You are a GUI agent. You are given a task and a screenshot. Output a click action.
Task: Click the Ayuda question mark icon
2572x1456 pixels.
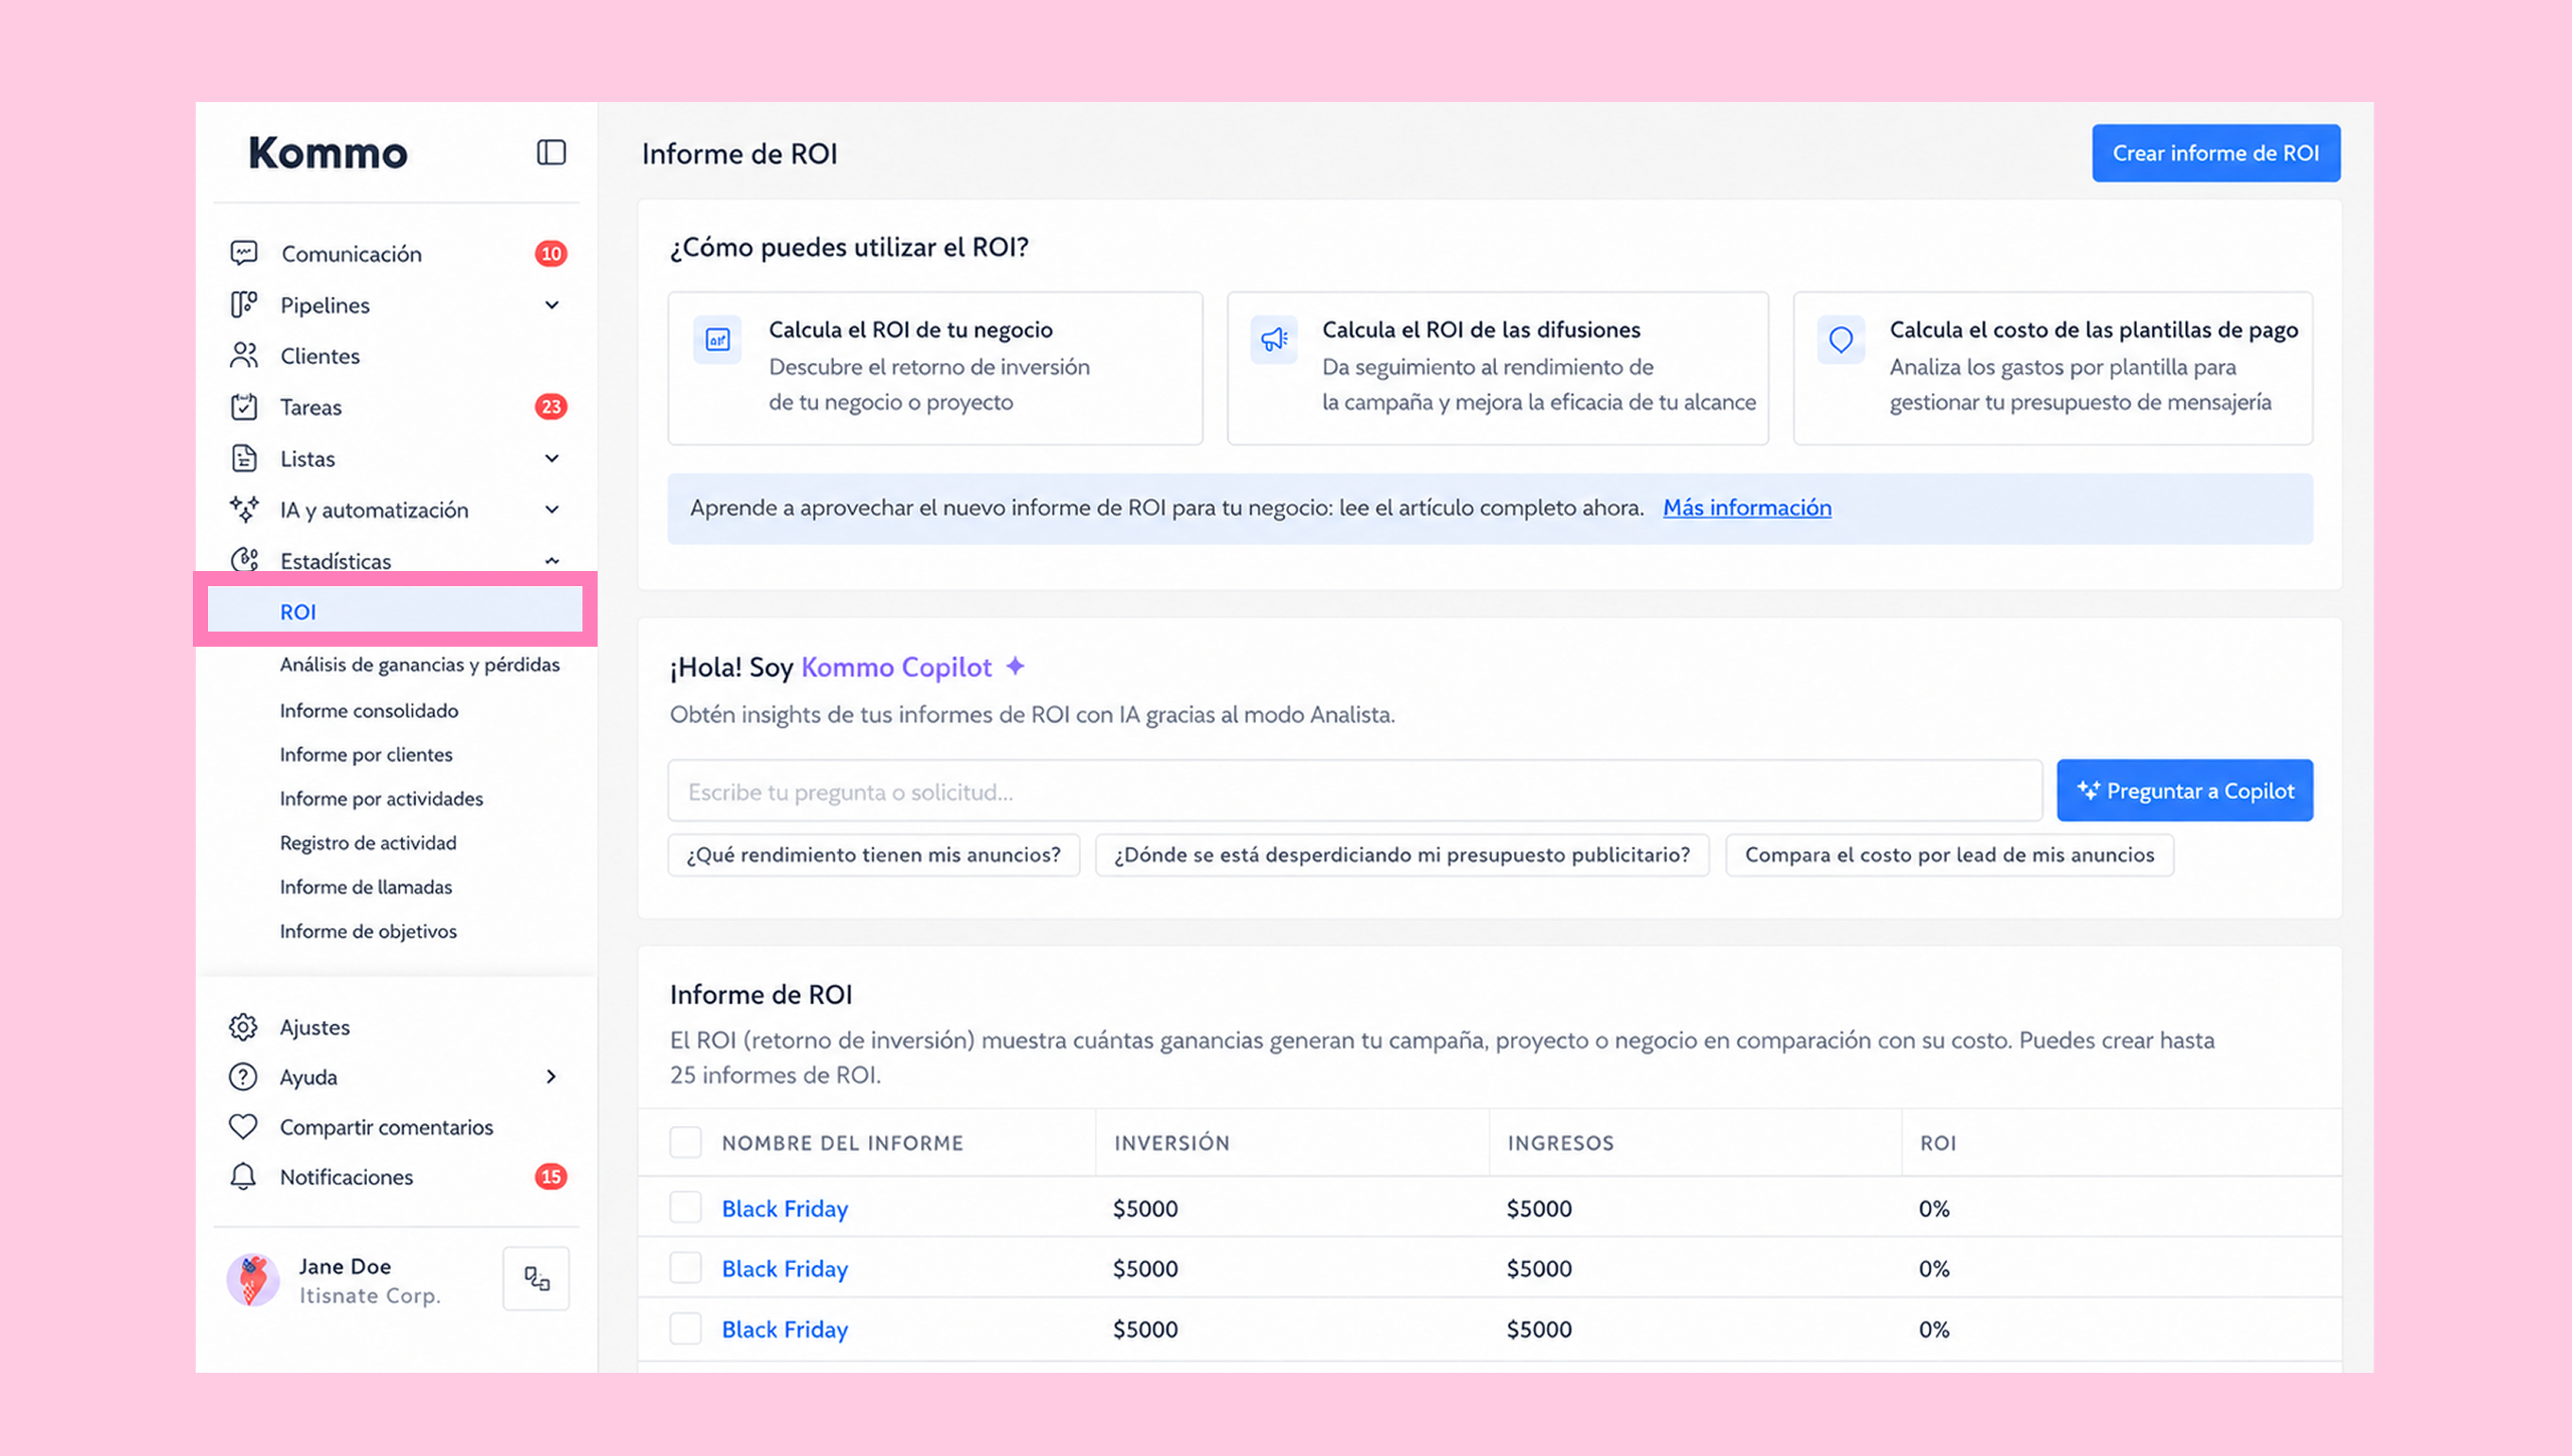coord(243,1077)
